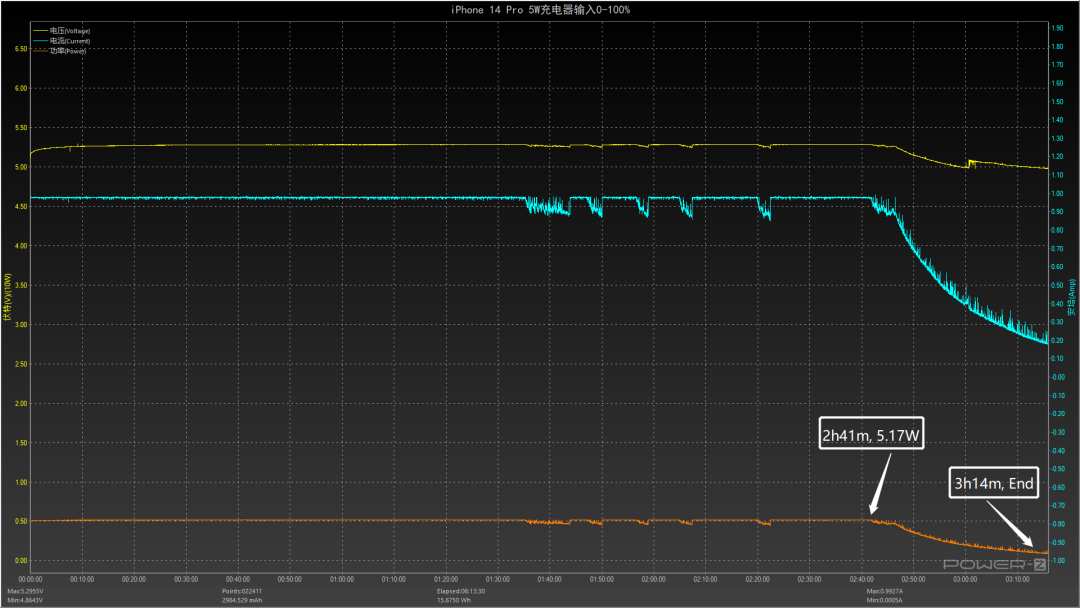The height and width of the screenshot is (608, 1080).
Task: Click the chart title iPhone 14 Pro 5W
Action: [x=540, y=10]
